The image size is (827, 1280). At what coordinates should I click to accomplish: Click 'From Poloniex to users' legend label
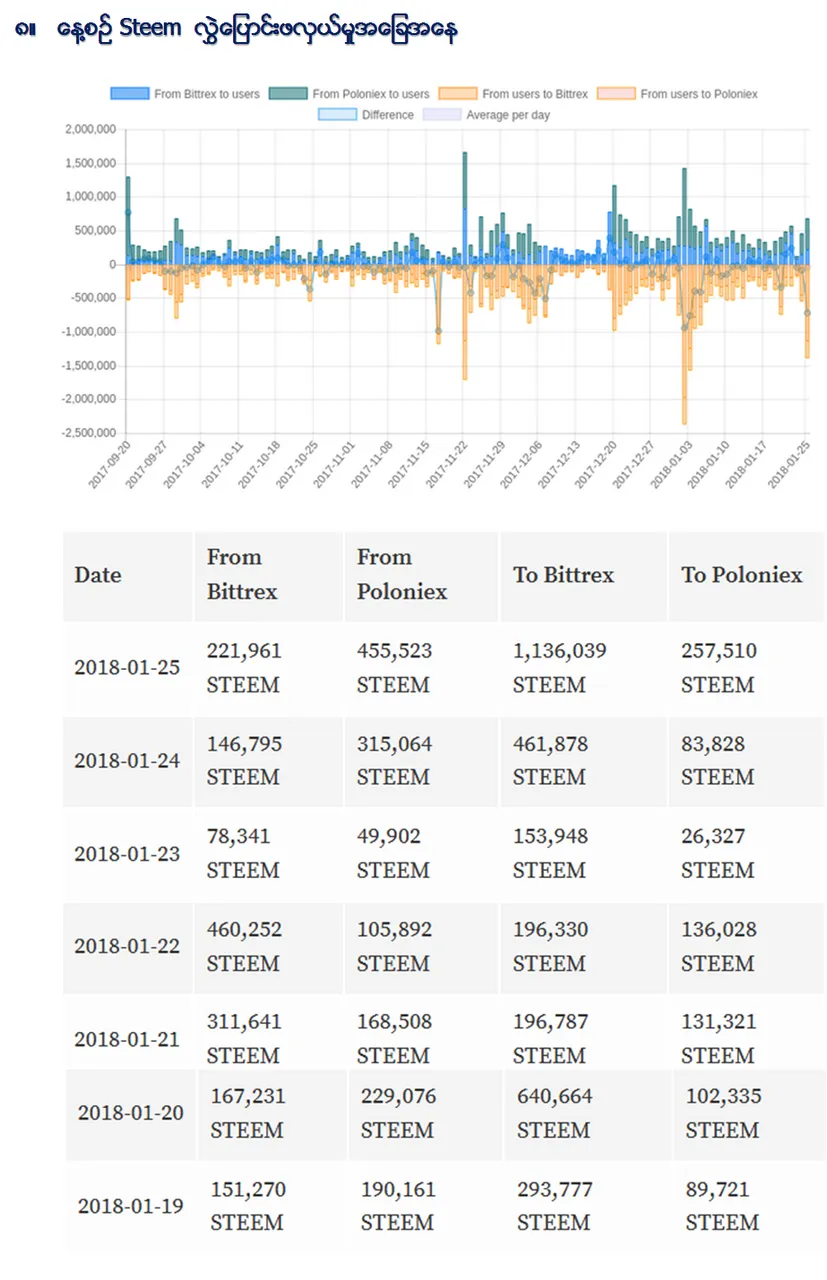point(371,94)
